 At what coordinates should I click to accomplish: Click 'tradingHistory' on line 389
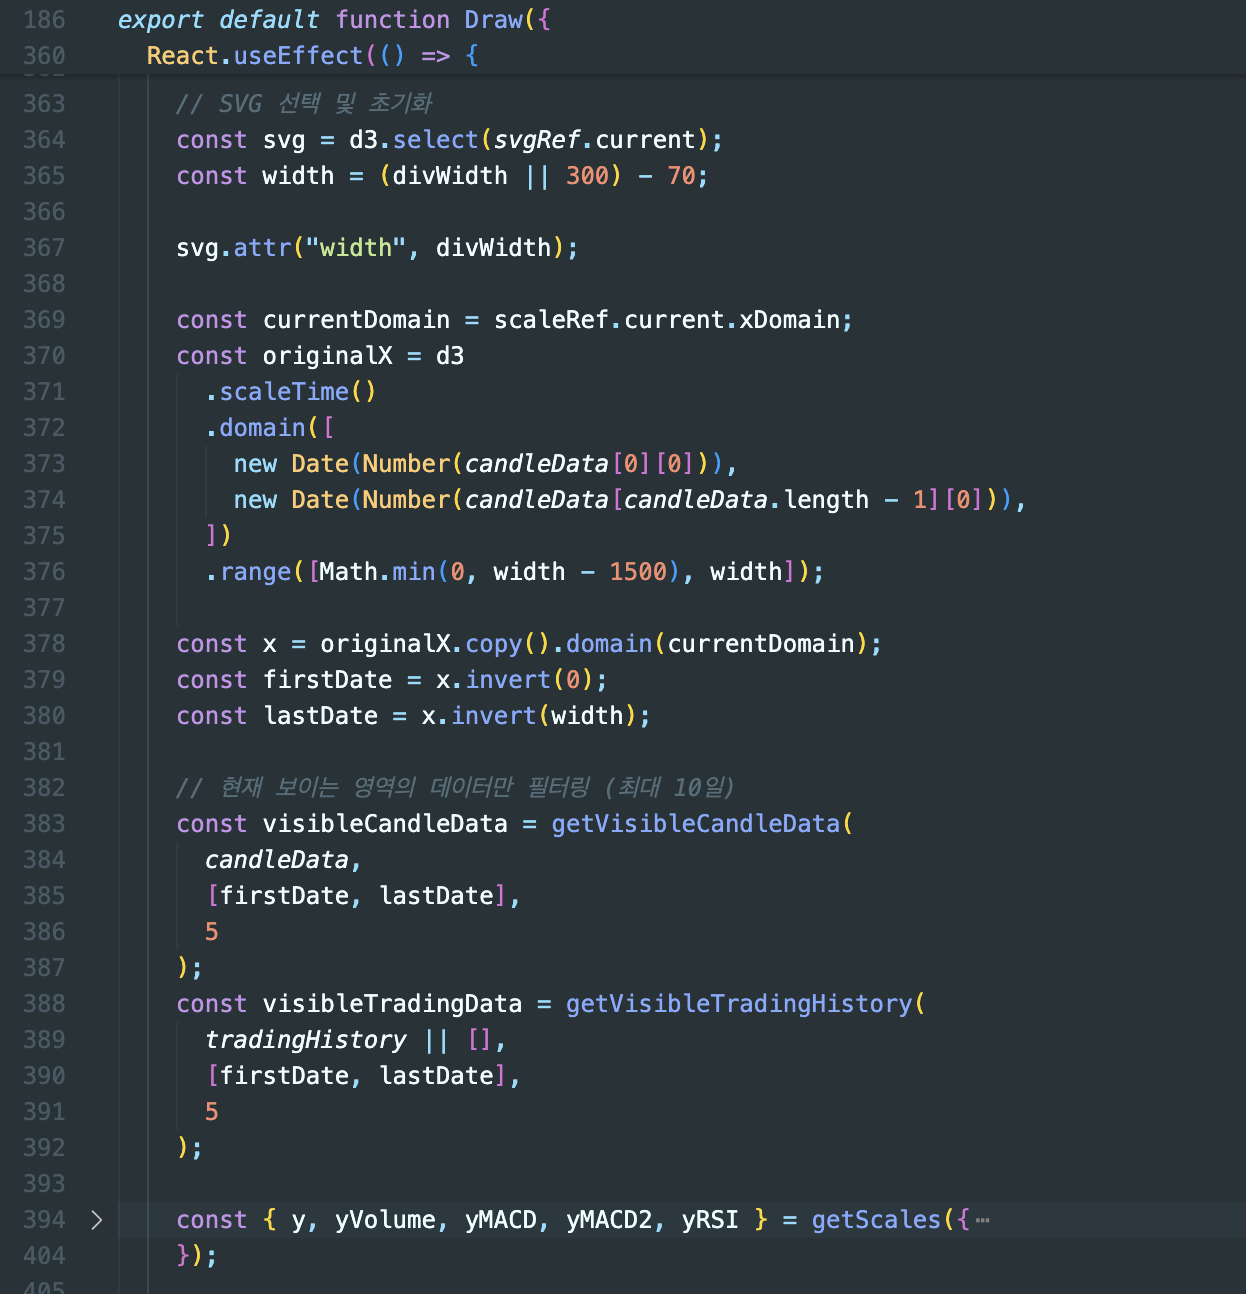(x=306, y=1039)
